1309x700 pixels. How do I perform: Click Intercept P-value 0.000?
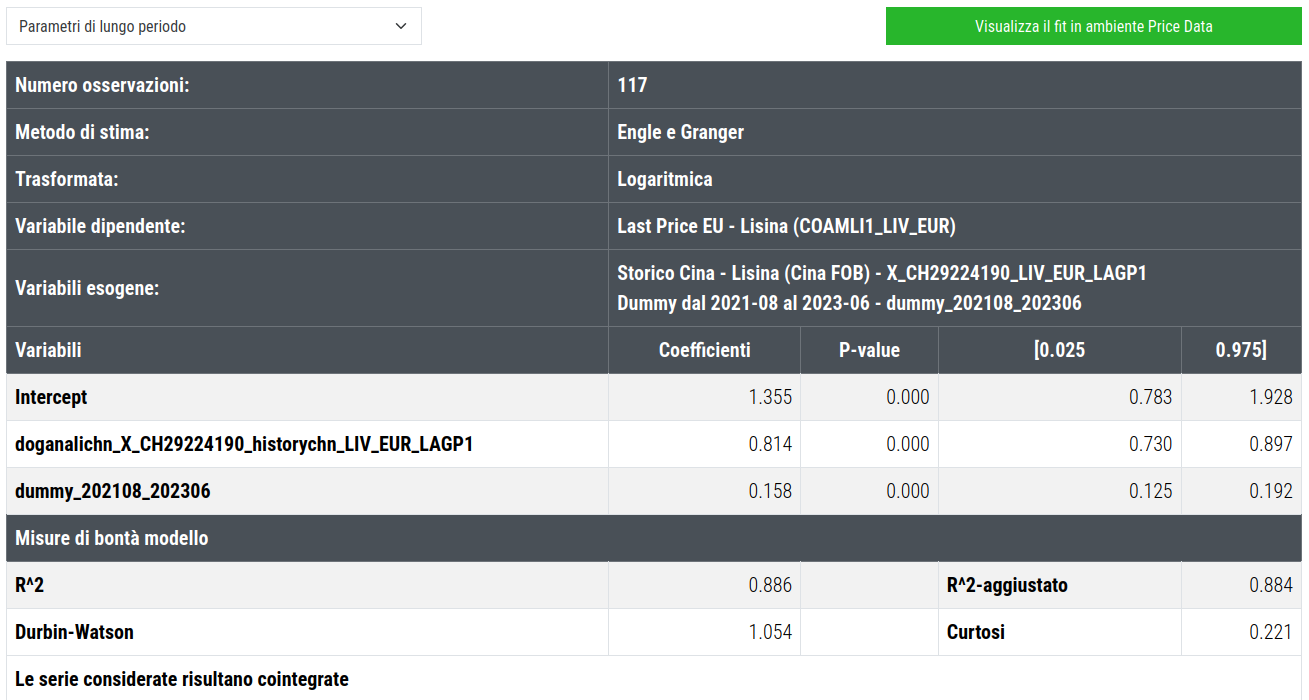click(x=907, y=397)
